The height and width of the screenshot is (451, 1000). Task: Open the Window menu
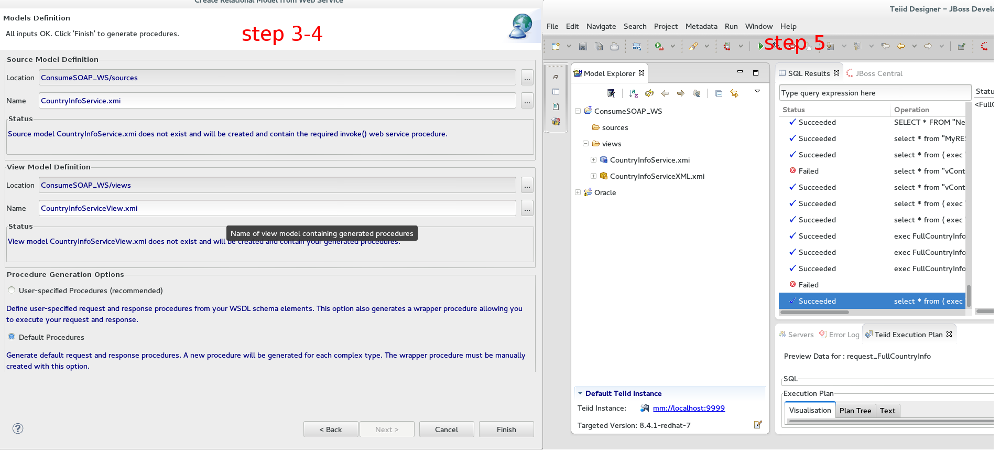pyautogui.click(x=759, y=26)
